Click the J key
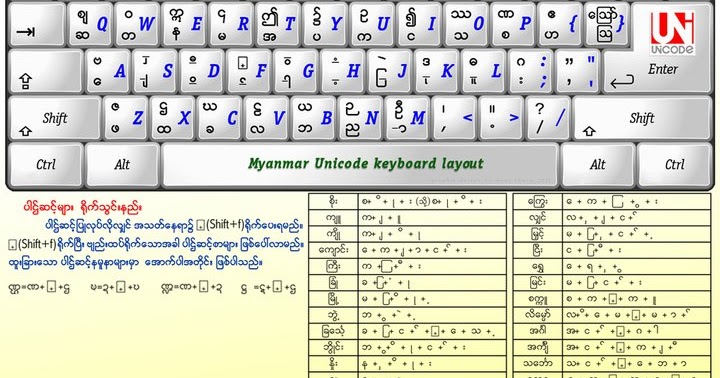 [x=390, y=72]
